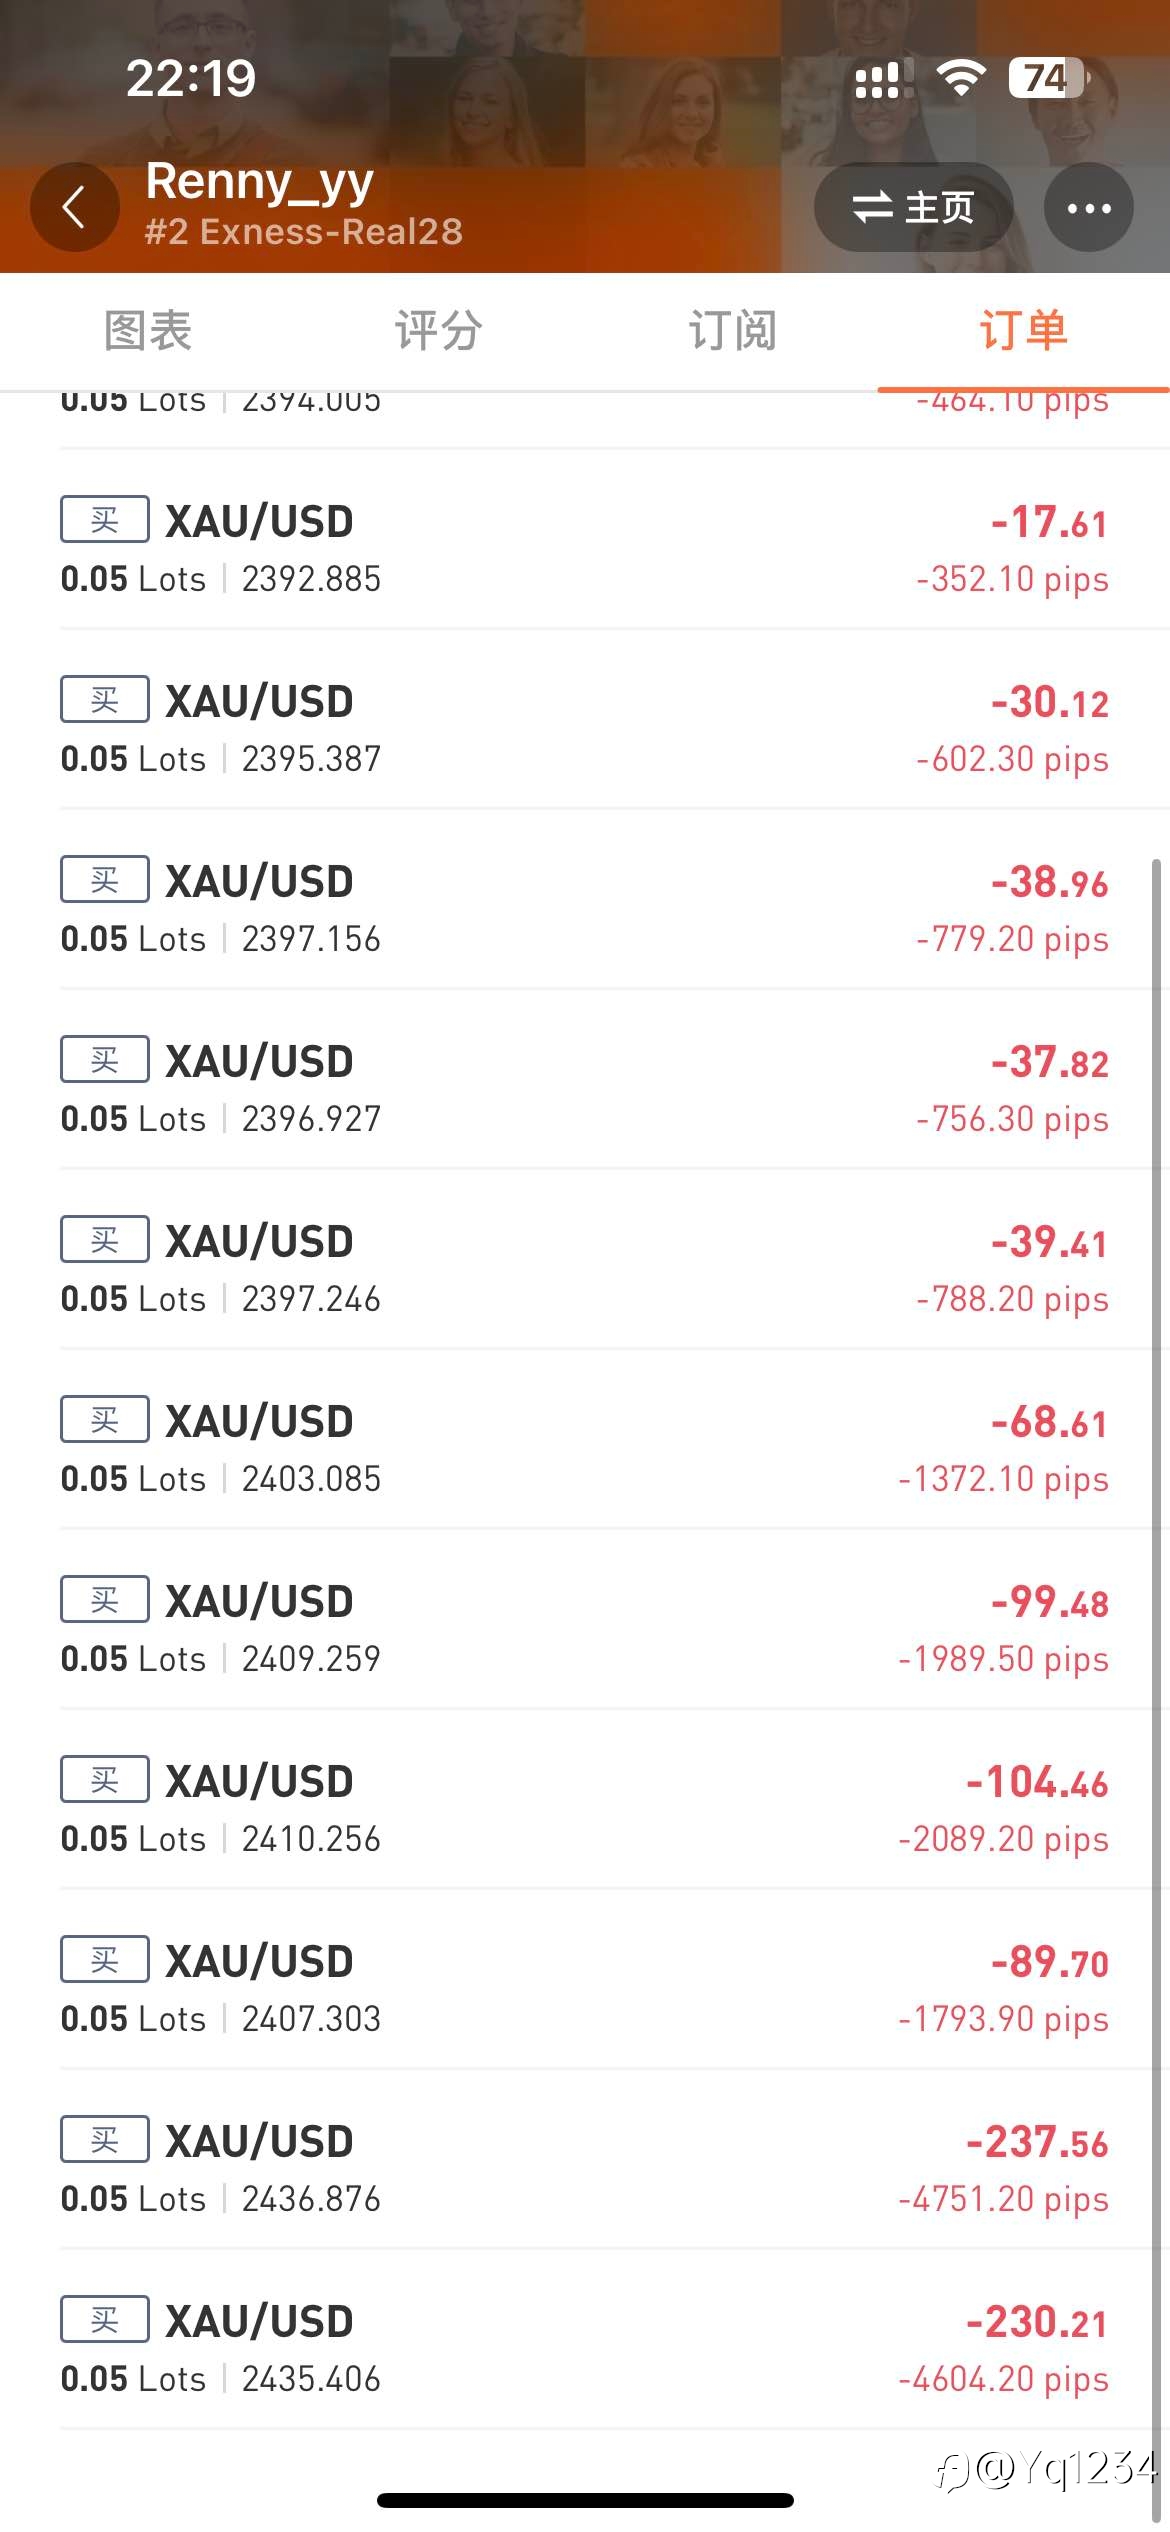1170x2532 pixels.
Task: Select the 订单 tab
Action: click(1024, 331)
